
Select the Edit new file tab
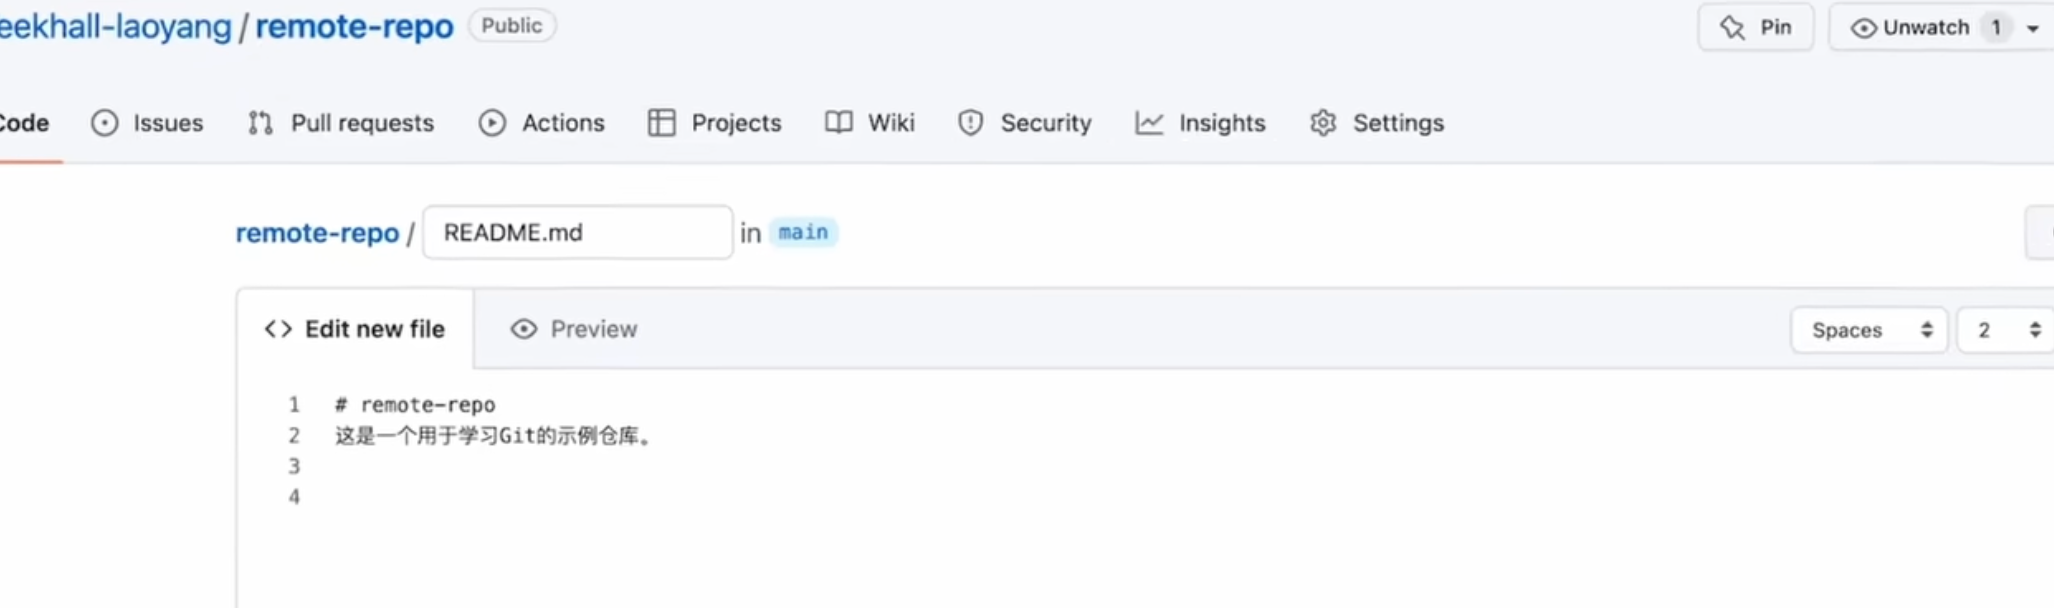point(355,329)
